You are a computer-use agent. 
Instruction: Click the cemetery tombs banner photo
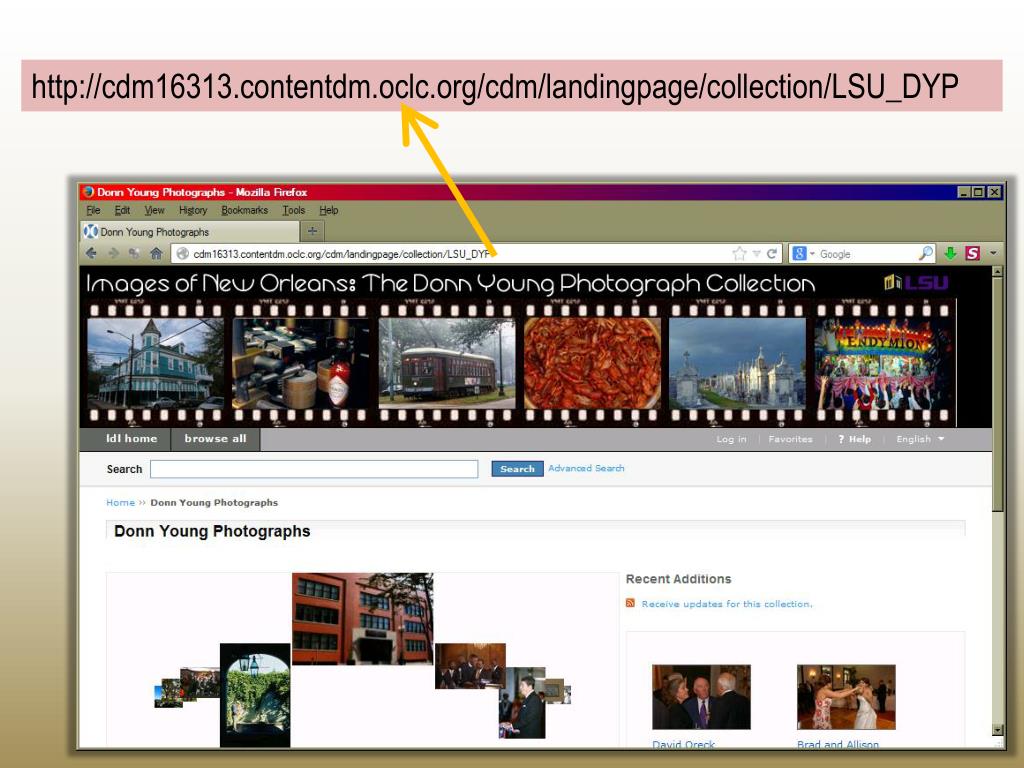[738, 362]
